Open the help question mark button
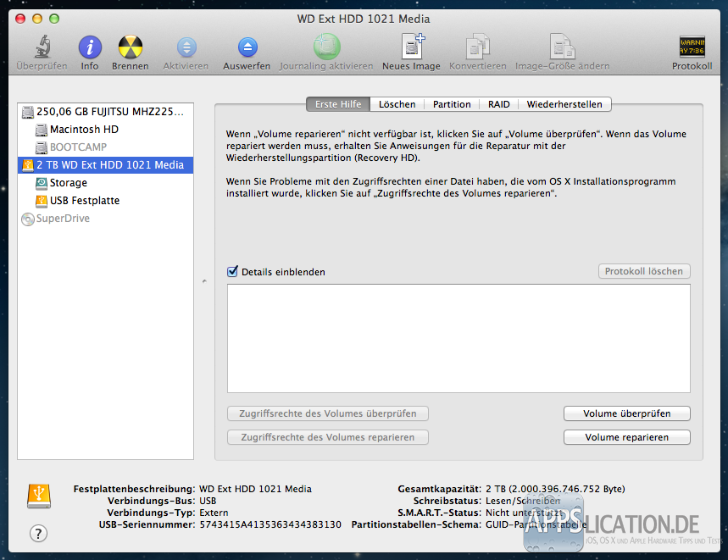The width and height of the screenshot is (728, 560). click(39, 533)
